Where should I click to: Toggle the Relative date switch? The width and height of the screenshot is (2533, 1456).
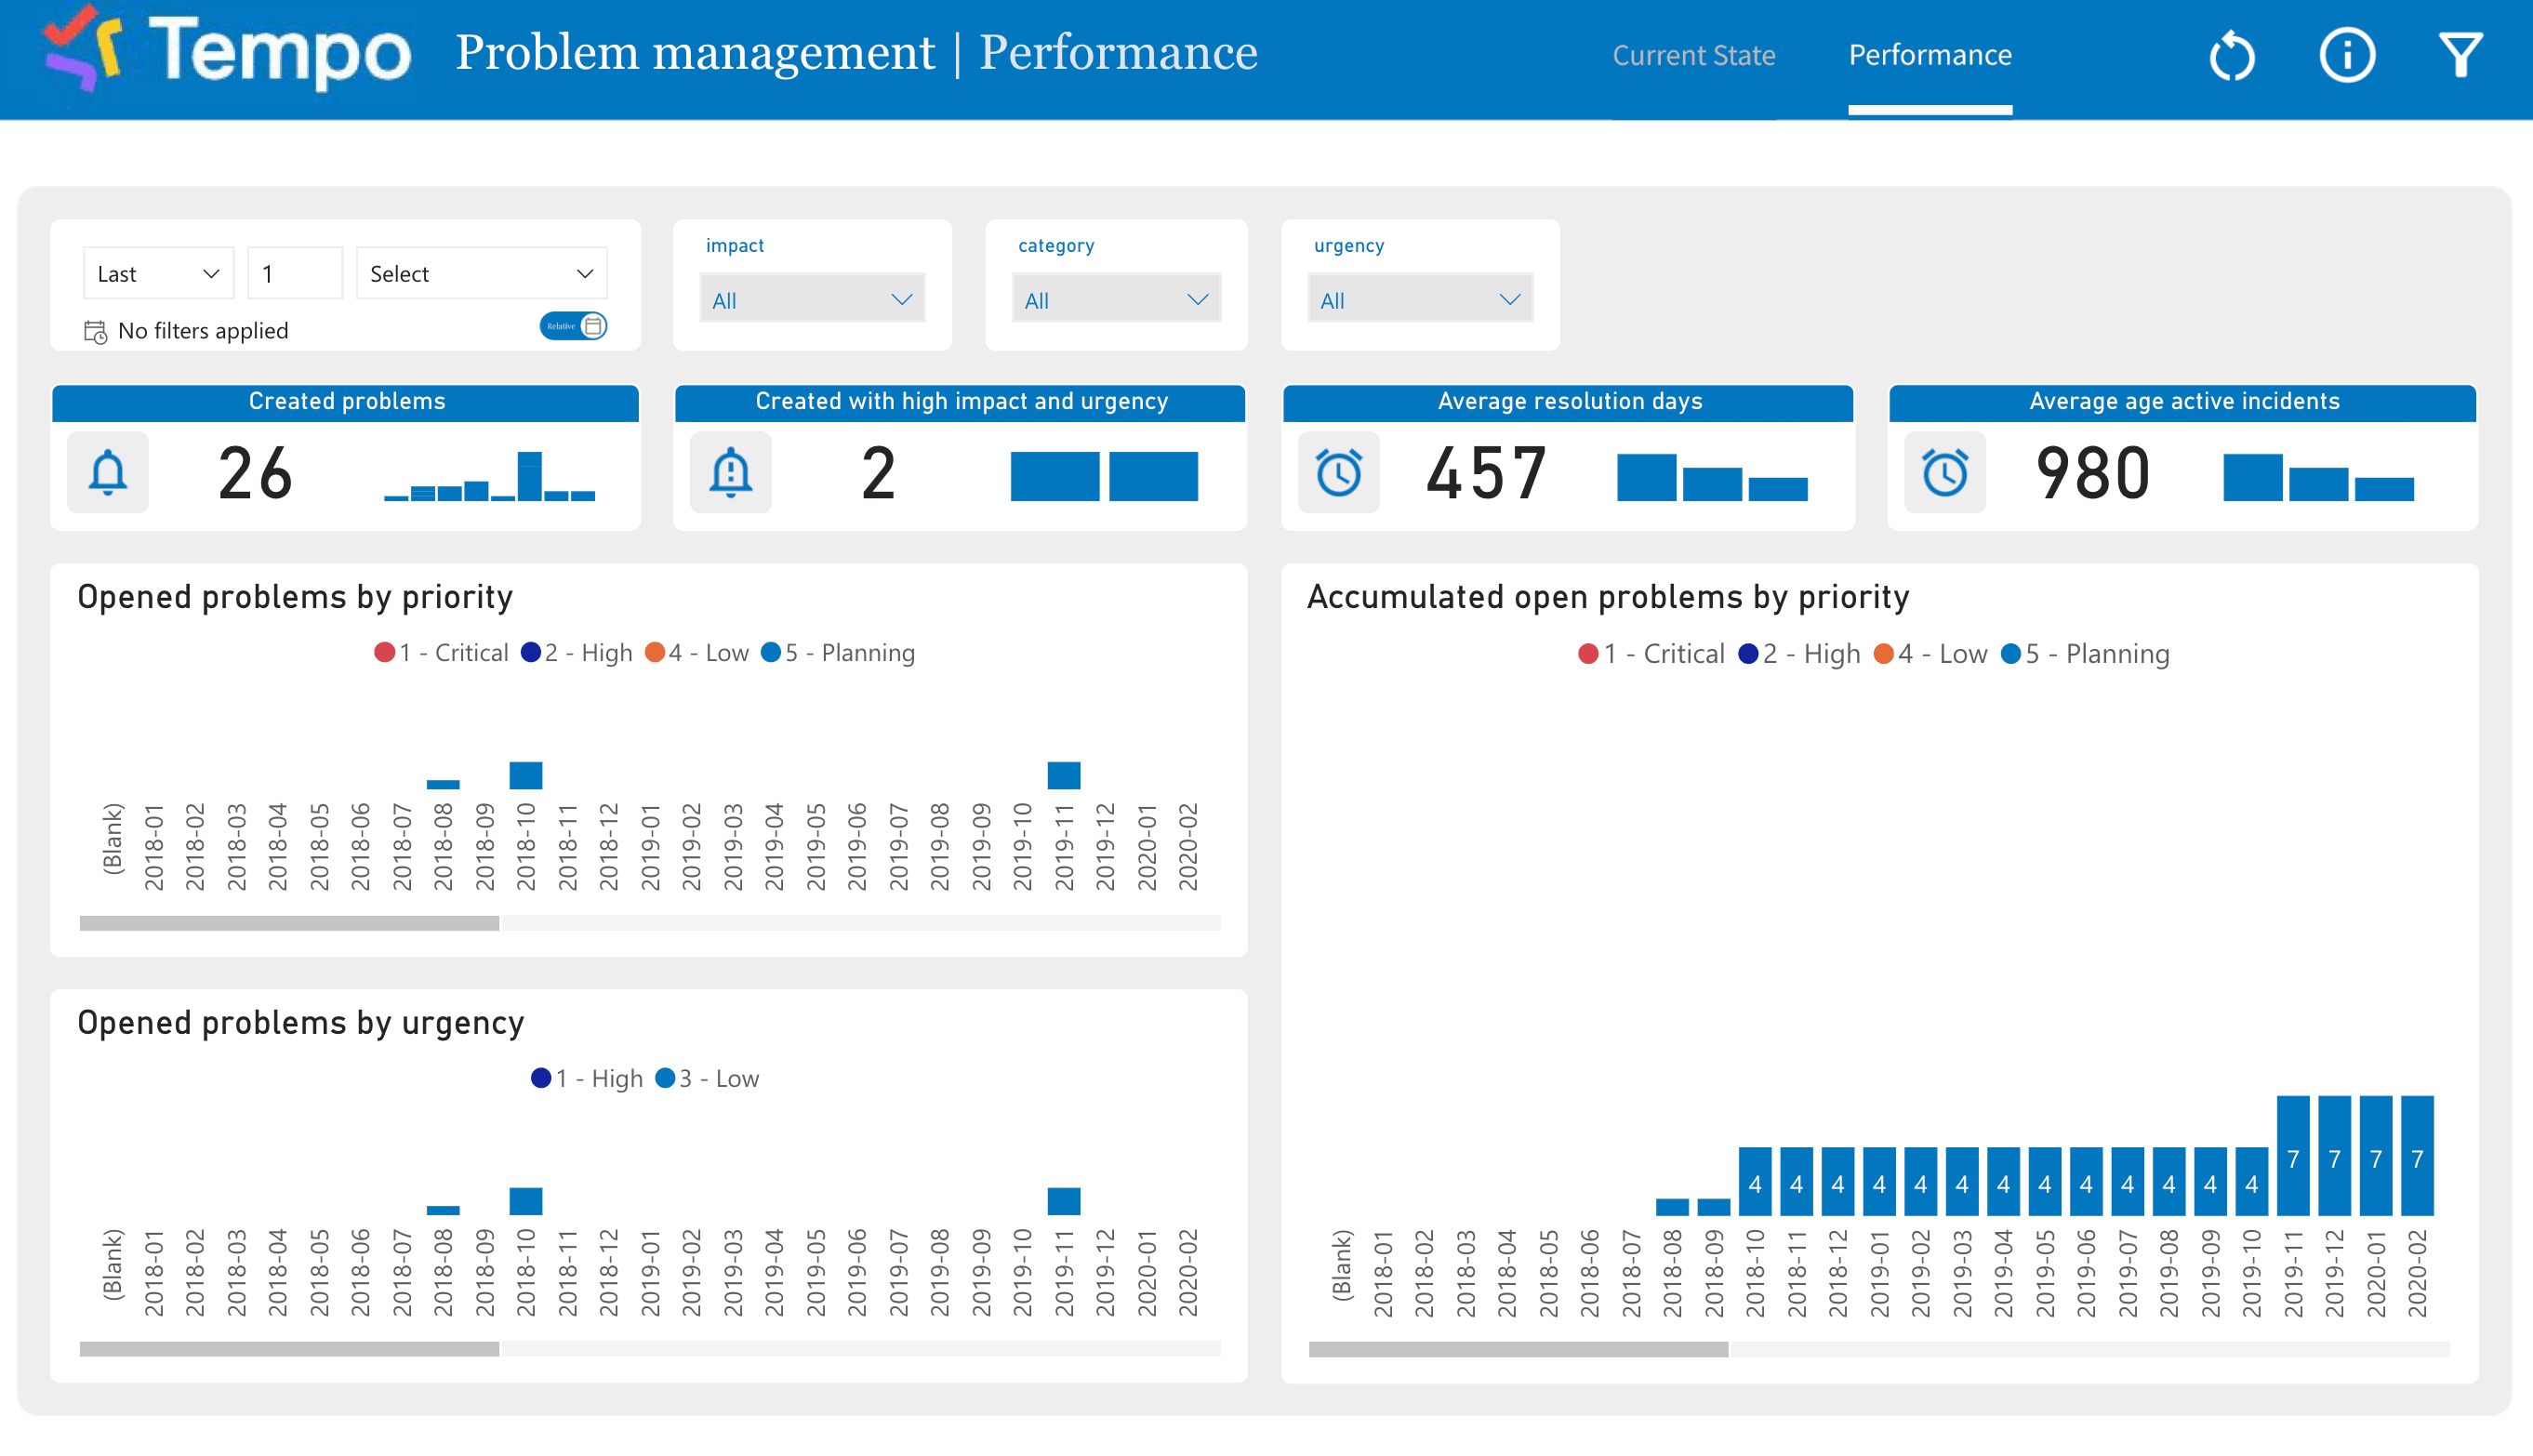pyautogui.click(x=572, y=326)
